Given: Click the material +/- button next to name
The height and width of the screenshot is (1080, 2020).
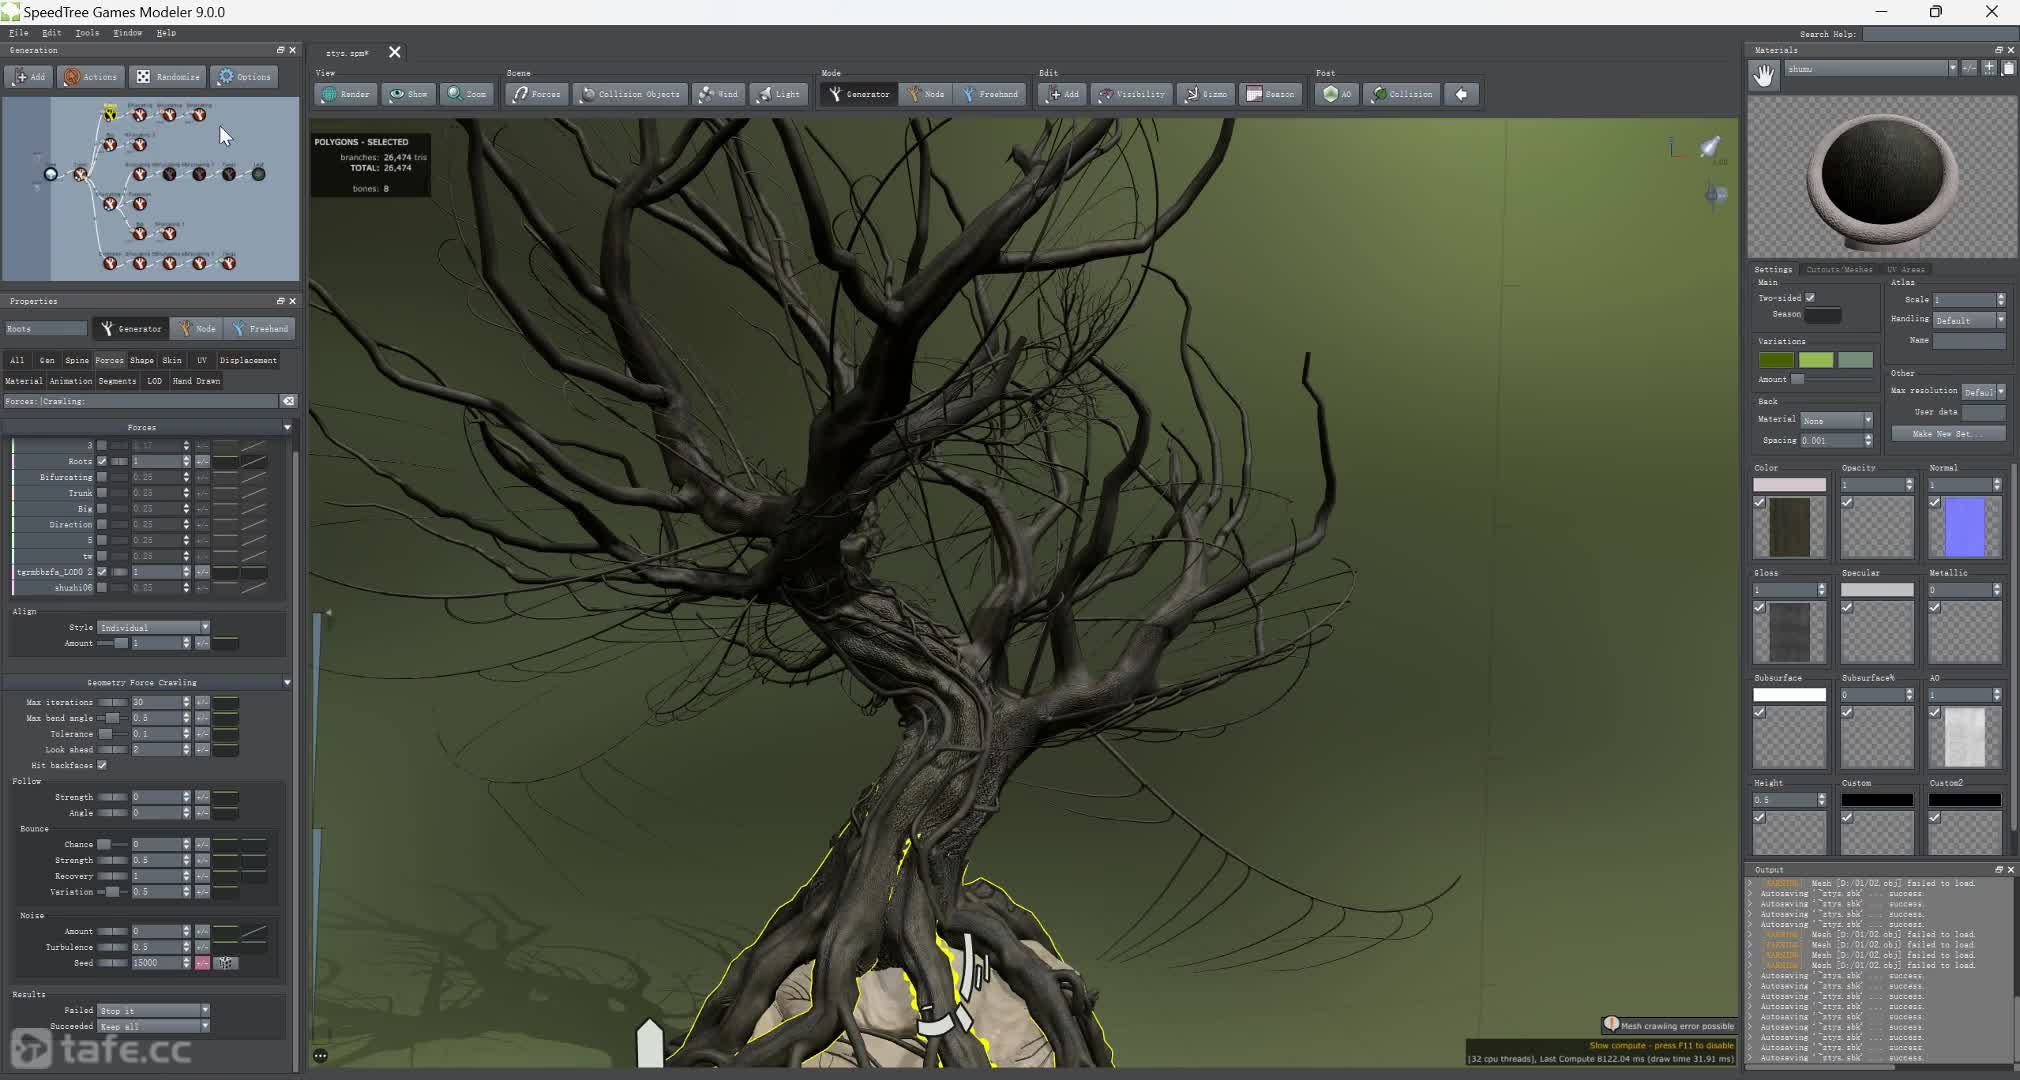Looking at the screenshot, I should (x=1969, y=68).
